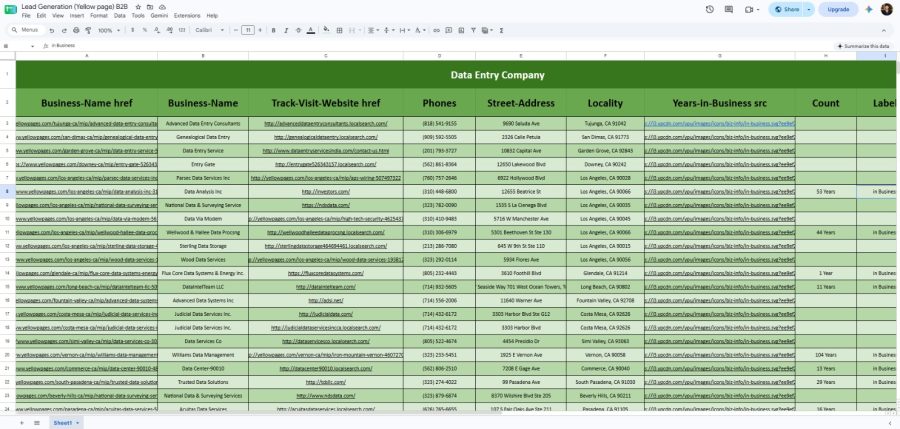Screen dimensions: 900x429
Task: Toggle bold formatting
Action: (273, 30)
